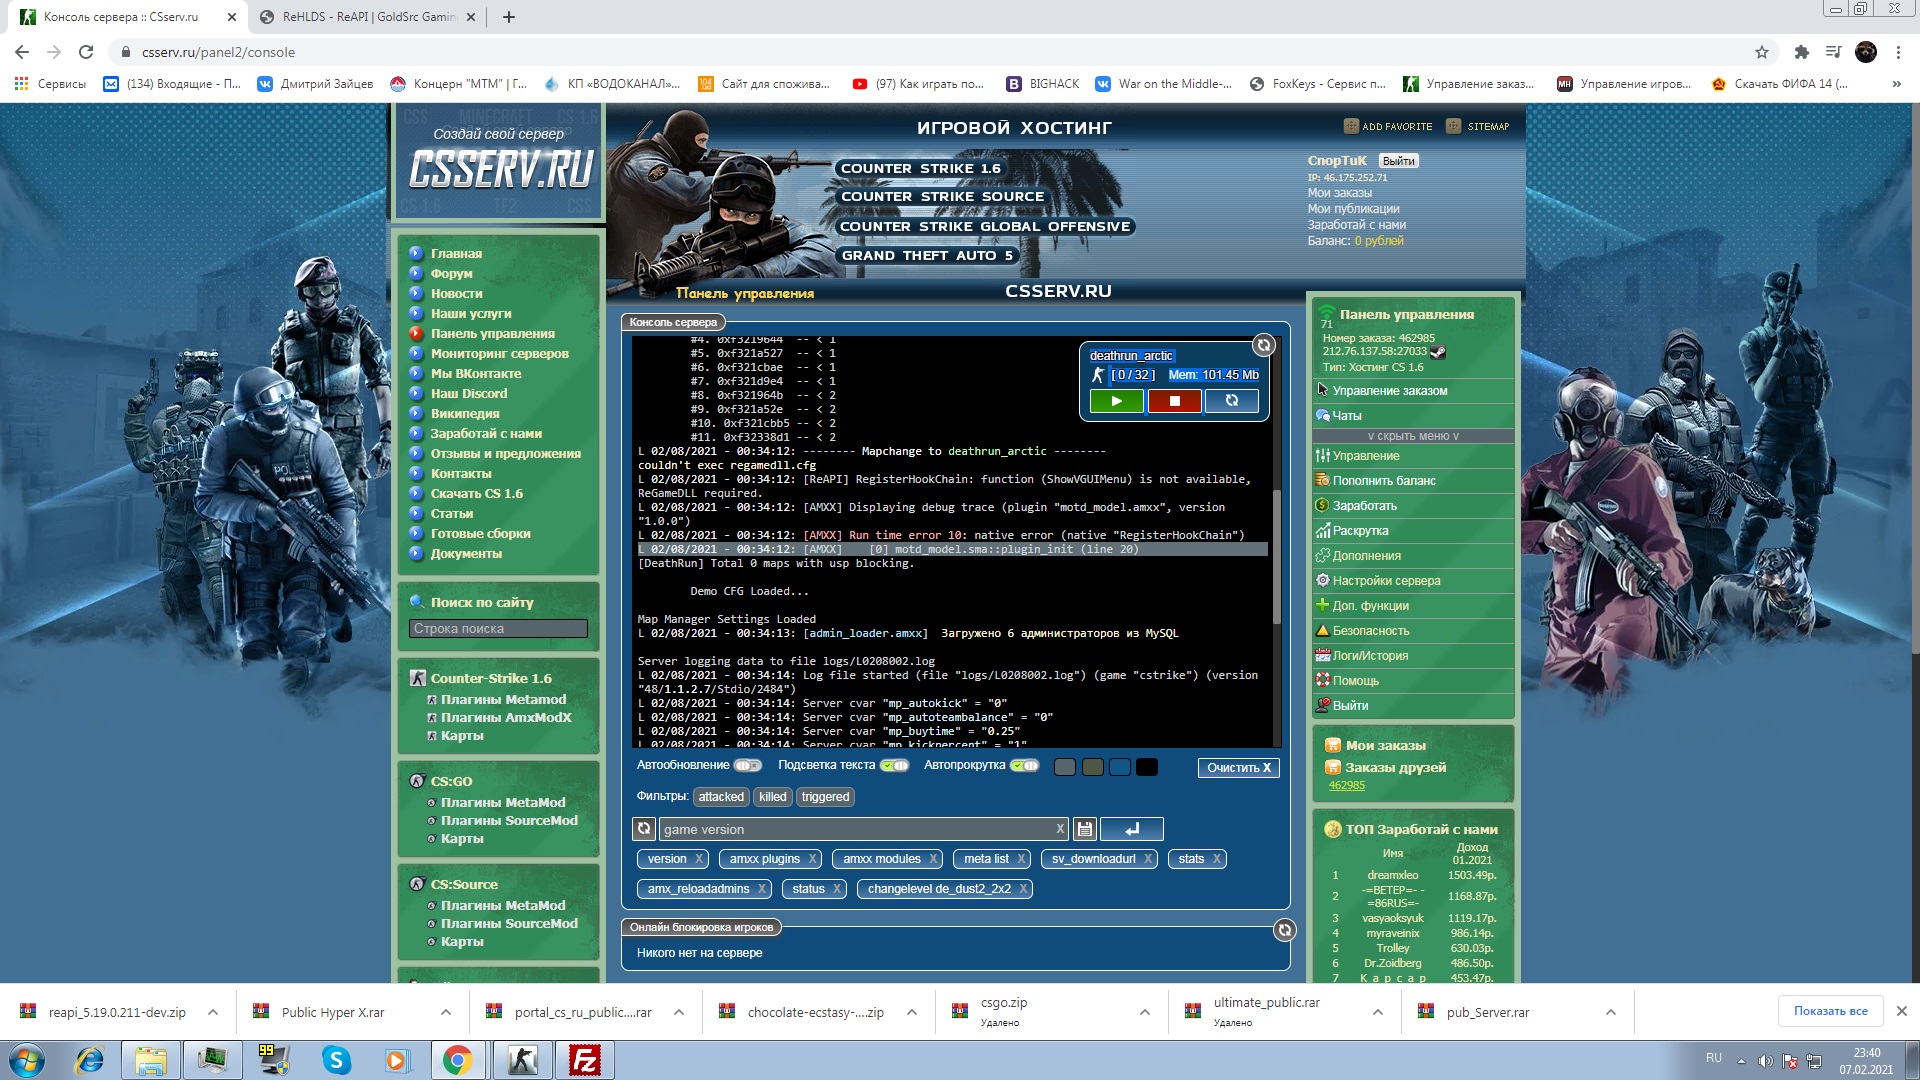This screenshot has height=1080, width=1920.
Task: Select the COUNTER STRIKE 1.6 hosting banner
Action: [920, 169]
